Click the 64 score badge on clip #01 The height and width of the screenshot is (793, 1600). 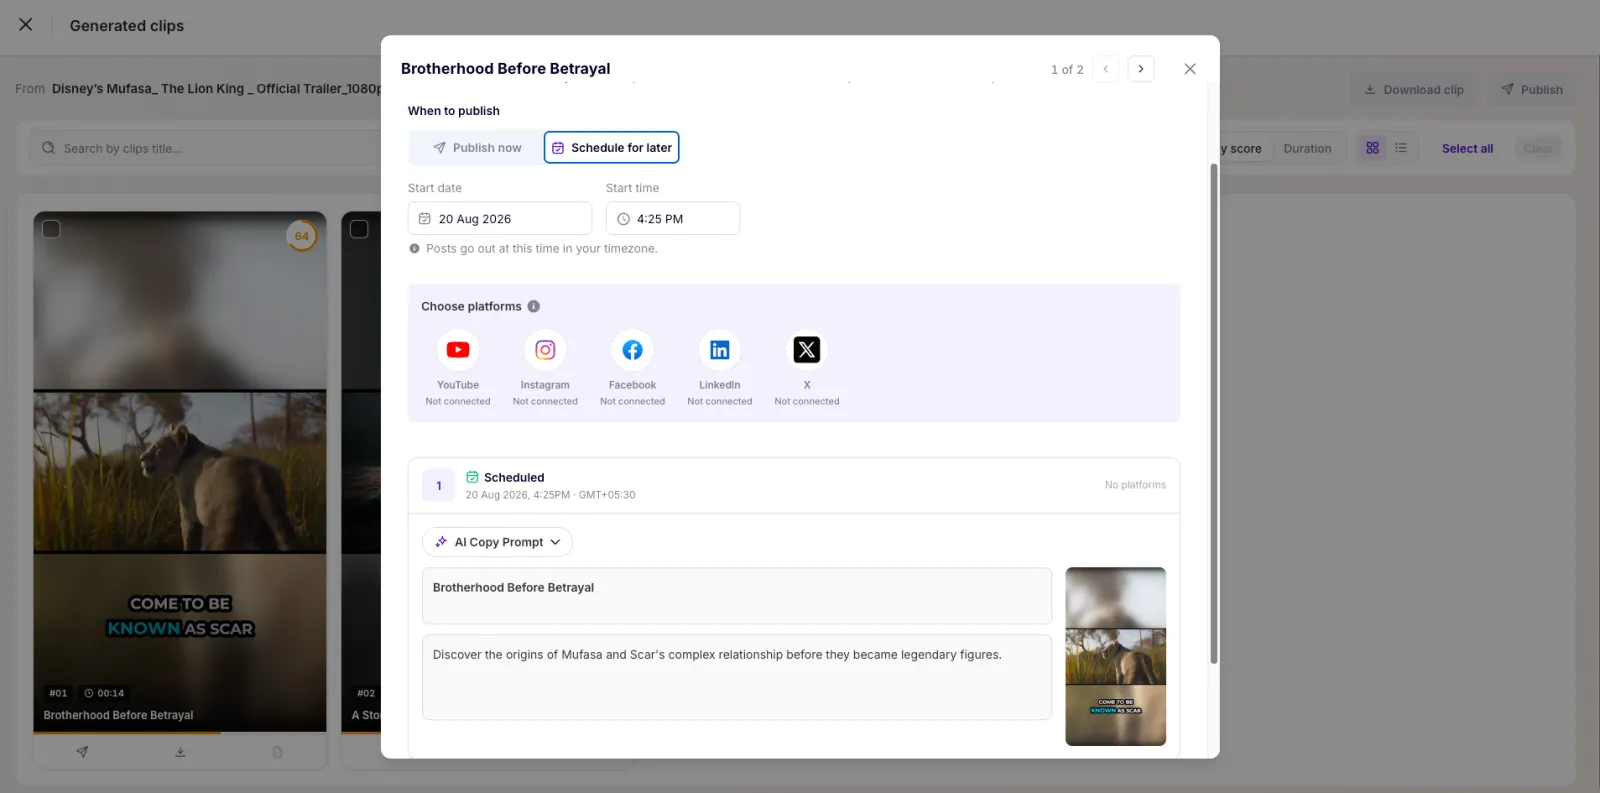click(x=302, y=236)
